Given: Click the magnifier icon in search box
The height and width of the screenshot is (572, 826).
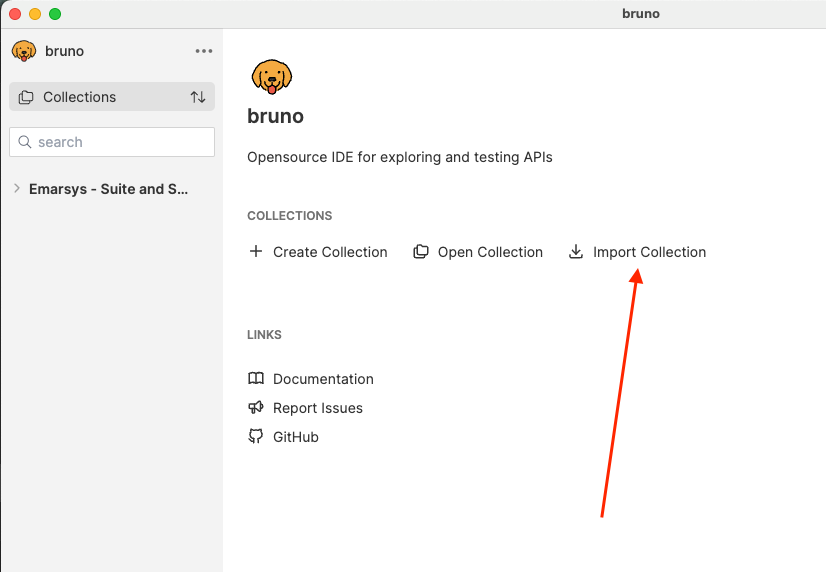Looking at the screenshot, I should (x=25, y=142).
